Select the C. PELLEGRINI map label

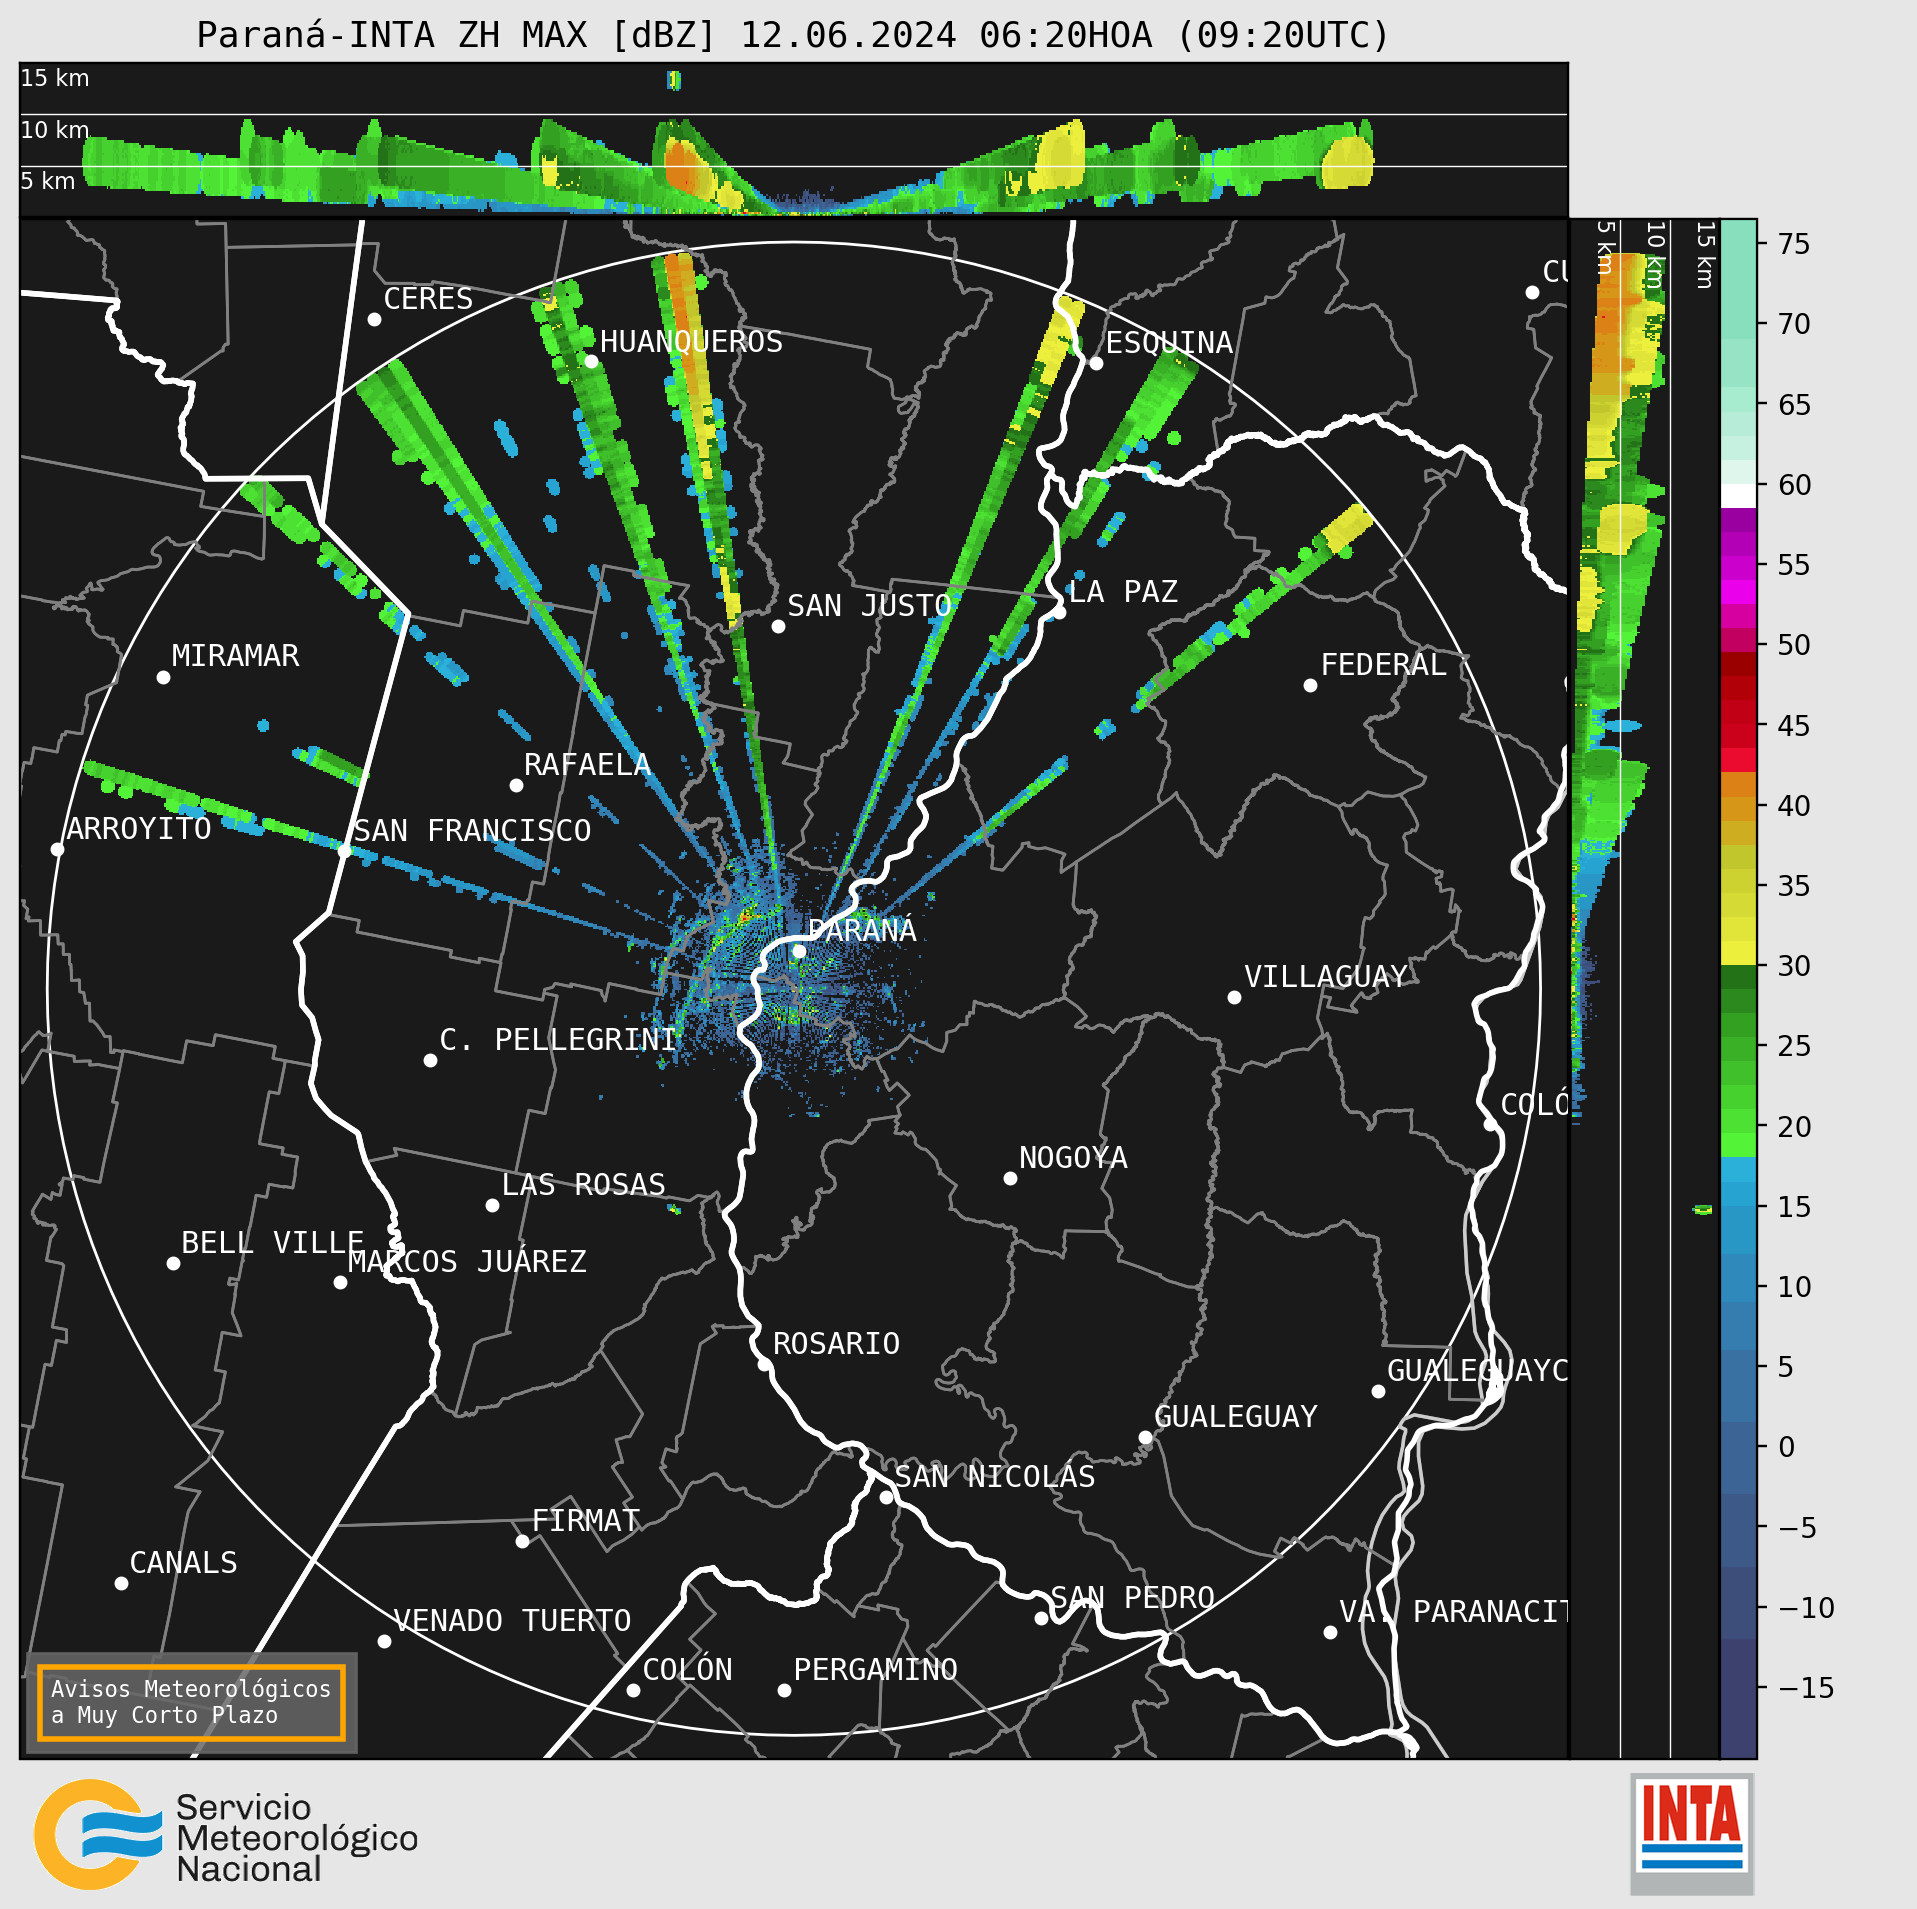(x=558, y=1040)
